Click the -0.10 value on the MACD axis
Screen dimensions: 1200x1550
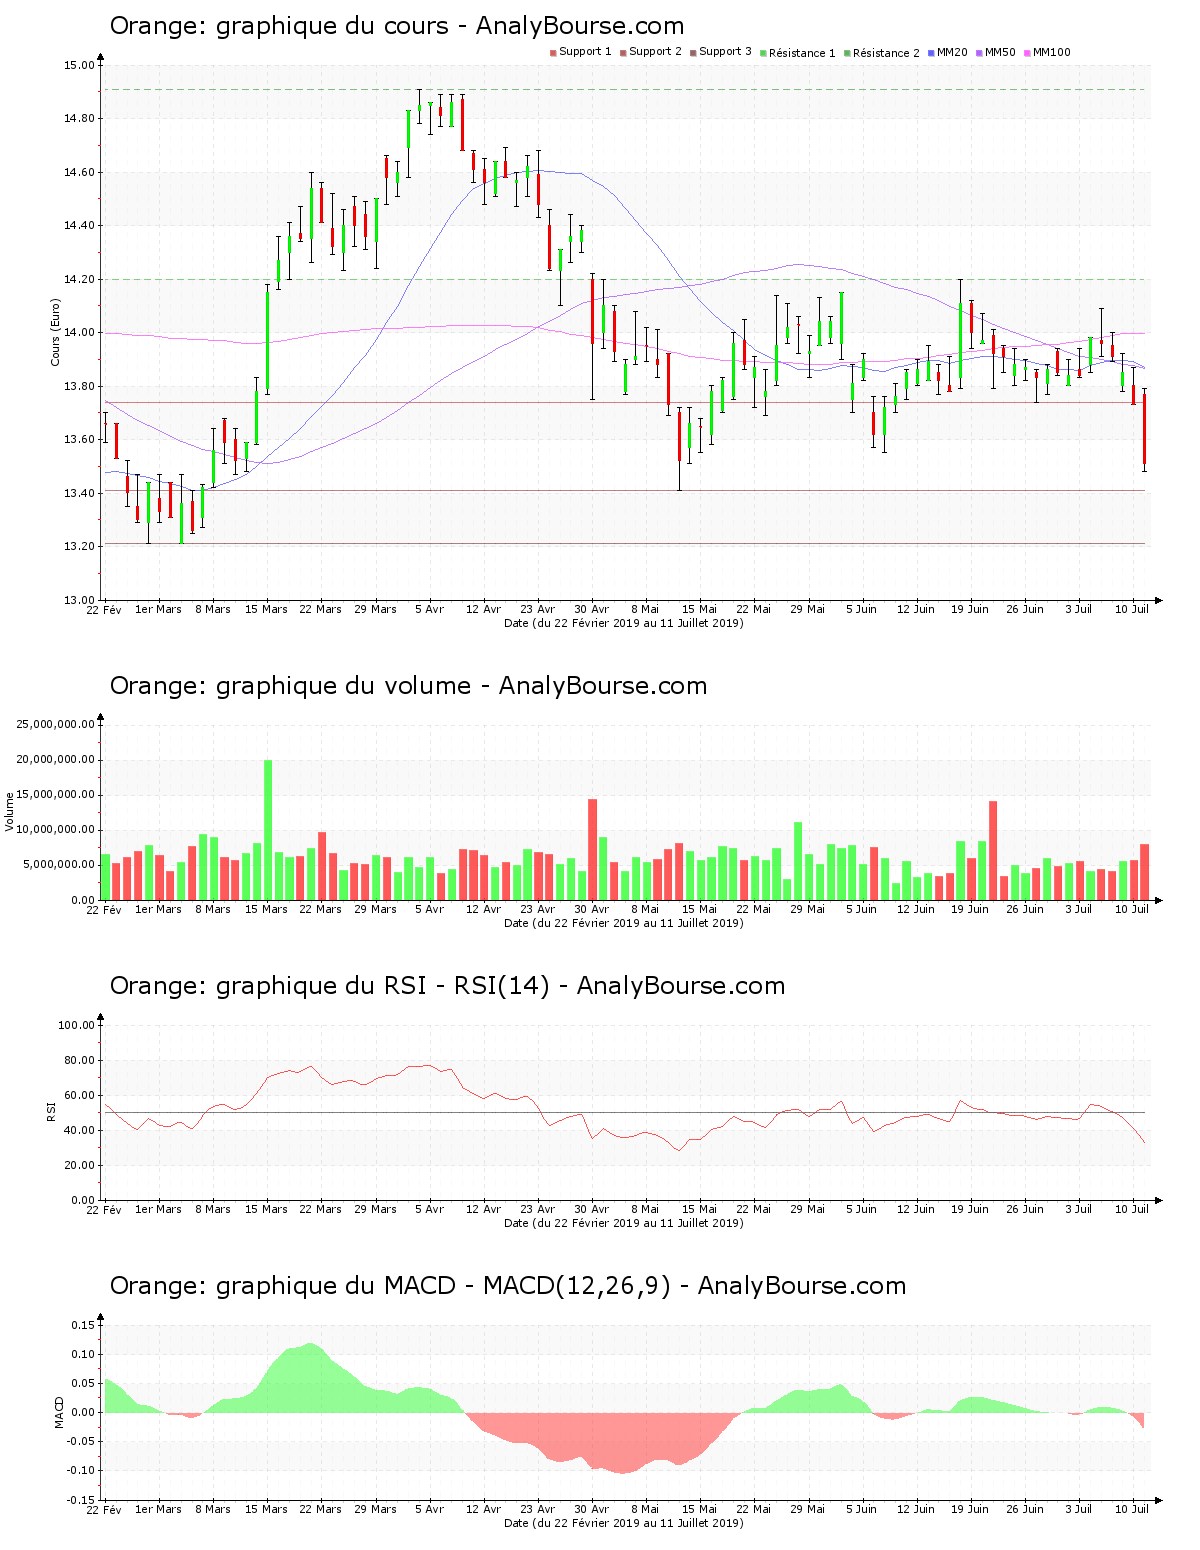82,1471
